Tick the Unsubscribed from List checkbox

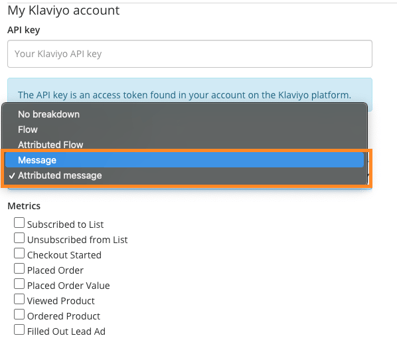pyautogui.click(x=19, y=238)
